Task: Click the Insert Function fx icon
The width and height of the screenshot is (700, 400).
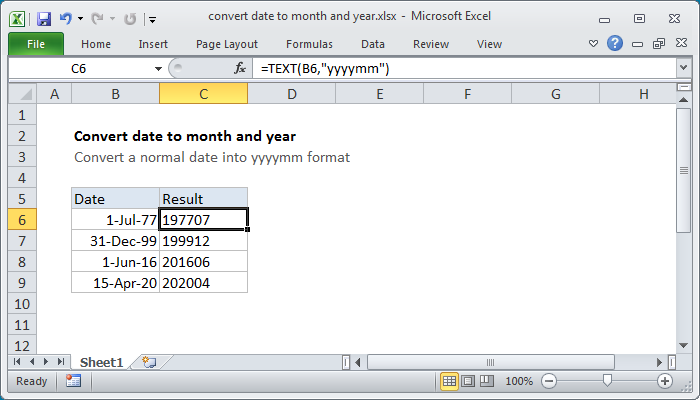Action: pos(240,68)
